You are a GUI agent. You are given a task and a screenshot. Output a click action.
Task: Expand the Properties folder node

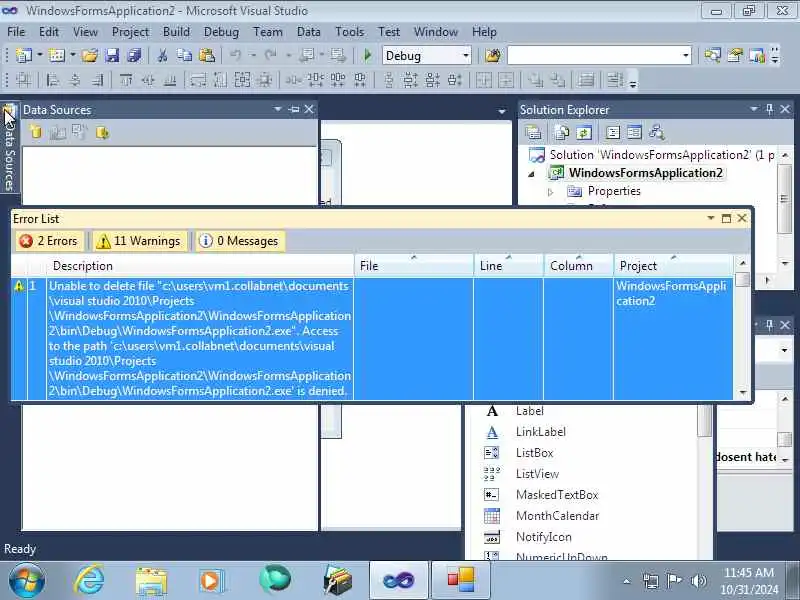pos(551,192)
